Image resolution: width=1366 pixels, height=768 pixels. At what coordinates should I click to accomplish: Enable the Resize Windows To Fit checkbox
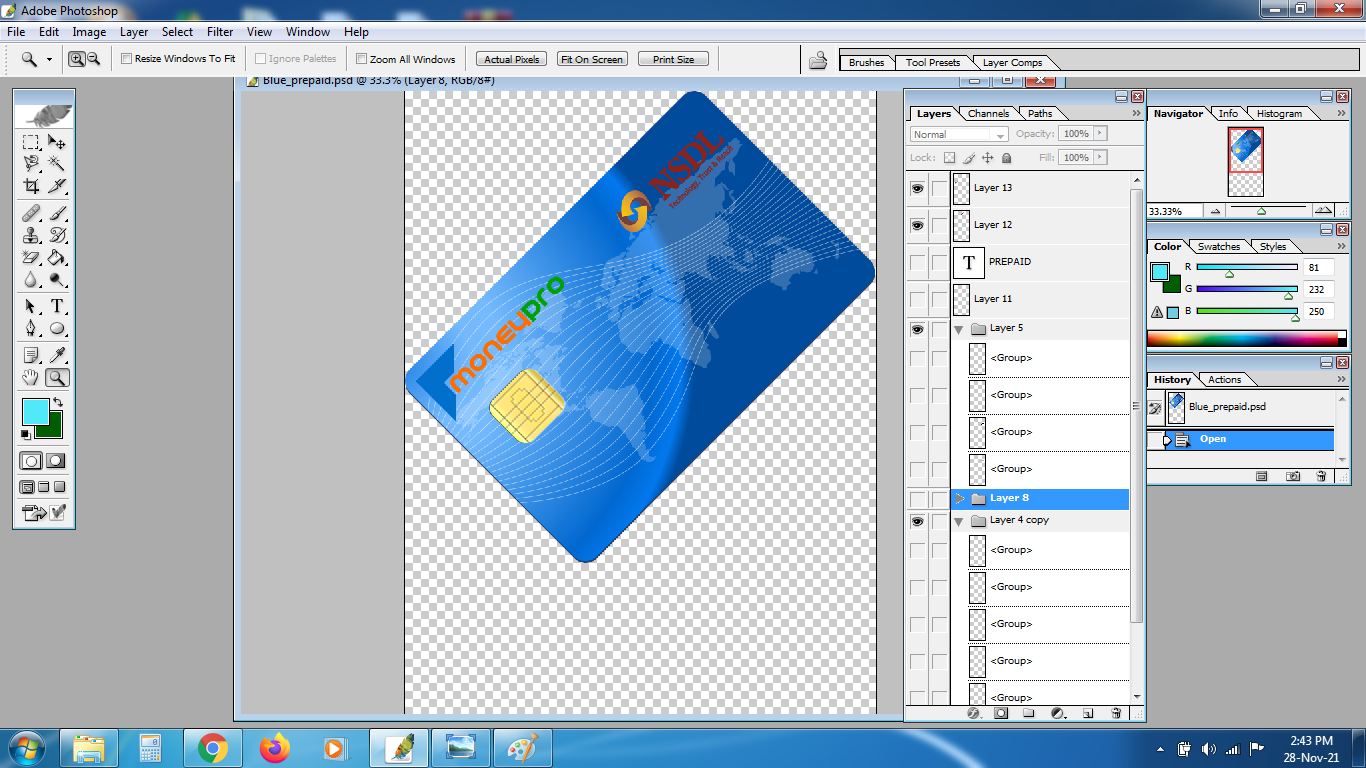(x=127, y=59)
